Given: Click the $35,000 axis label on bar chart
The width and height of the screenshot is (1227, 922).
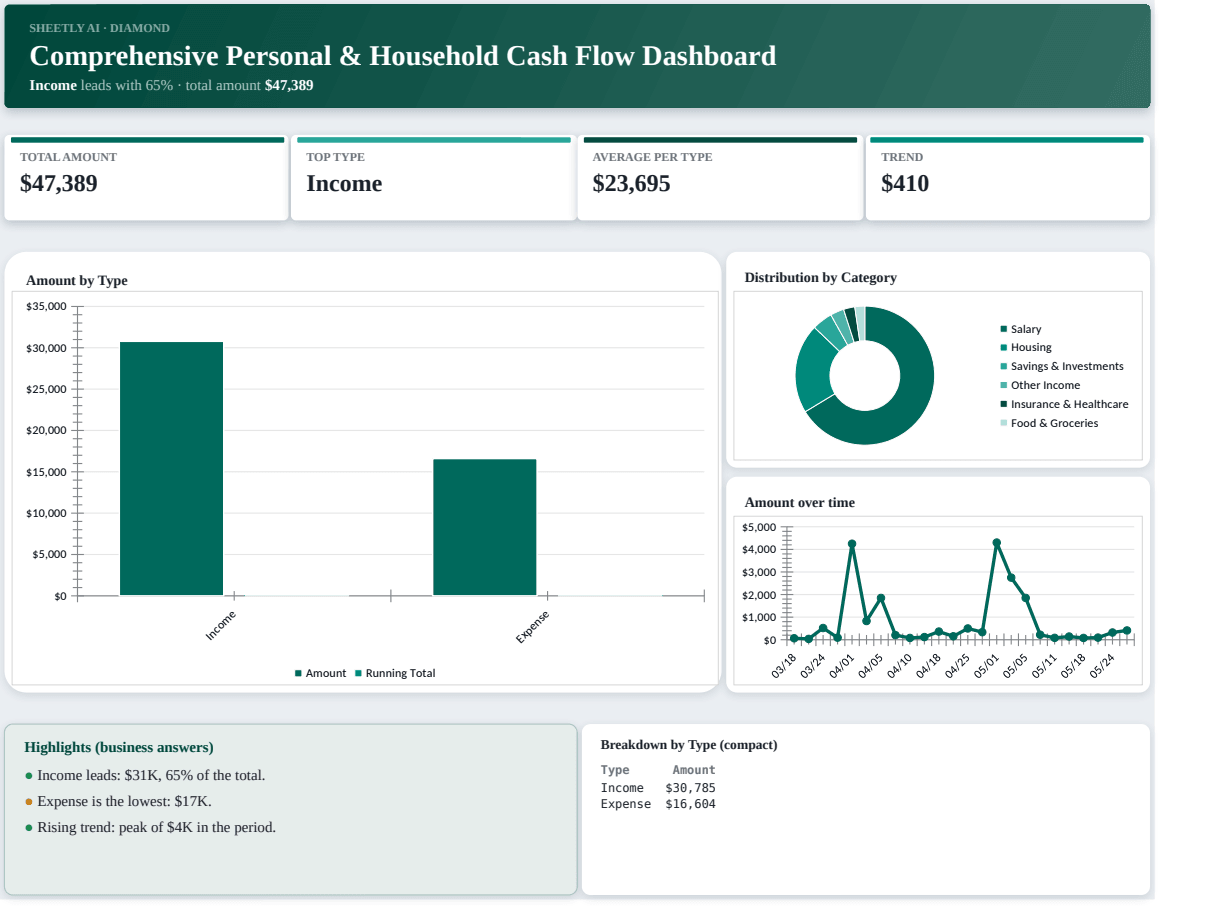Looking at the screenshot, I should click(x=46, y=307).
